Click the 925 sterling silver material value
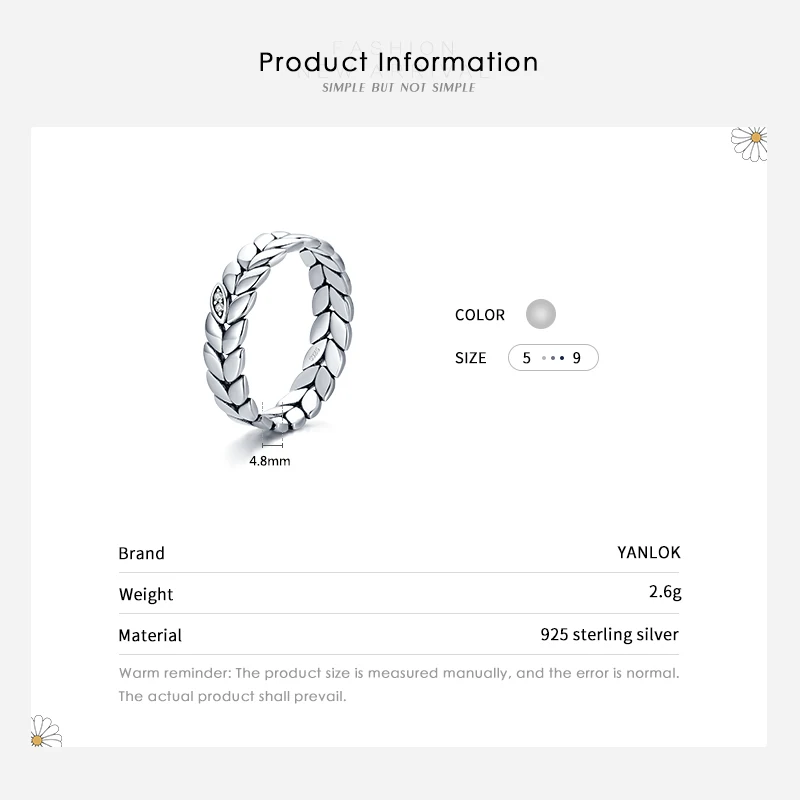Screen dimensions: 800x800 point(609,634)
